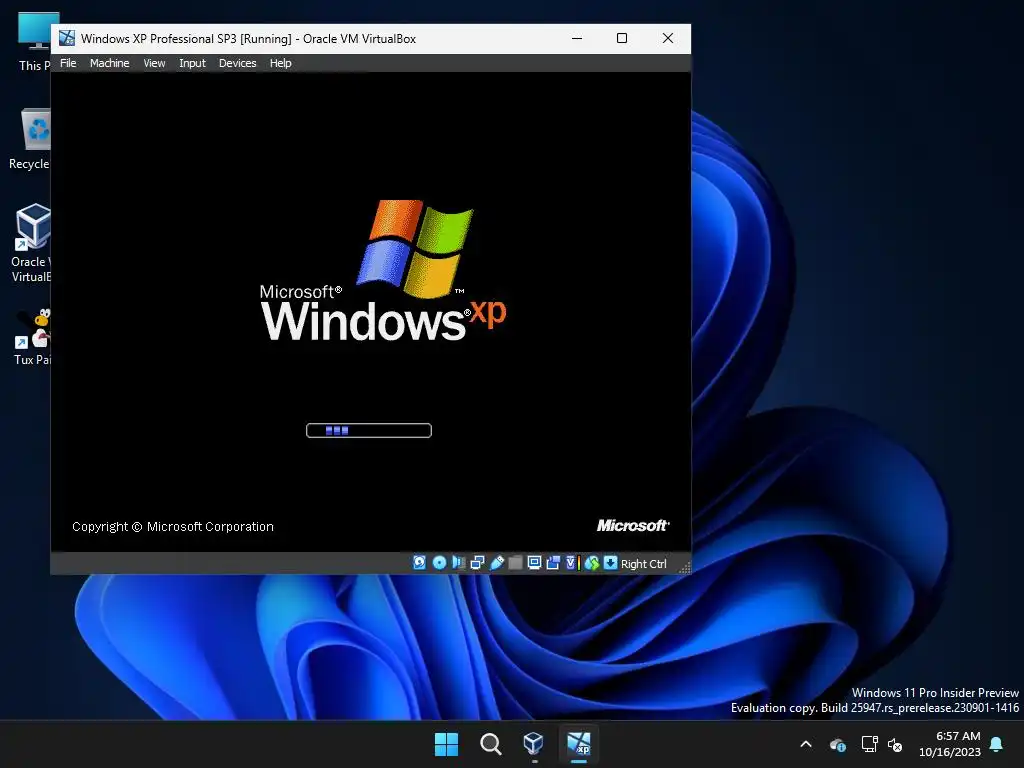Click the optical disc drive status icon
Screen dimensions: 1024x768
pyautogui.click(x=440, y=563)
